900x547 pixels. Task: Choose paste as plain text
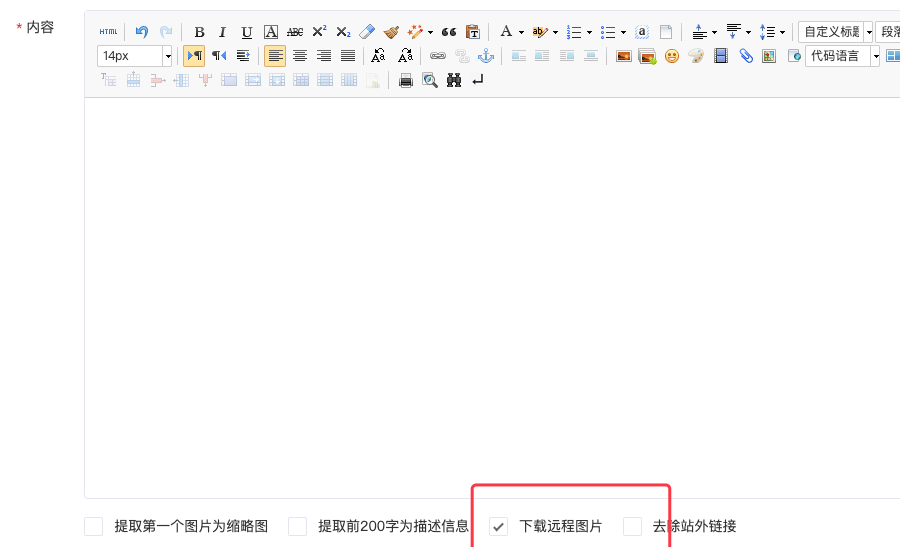(473, 32)
